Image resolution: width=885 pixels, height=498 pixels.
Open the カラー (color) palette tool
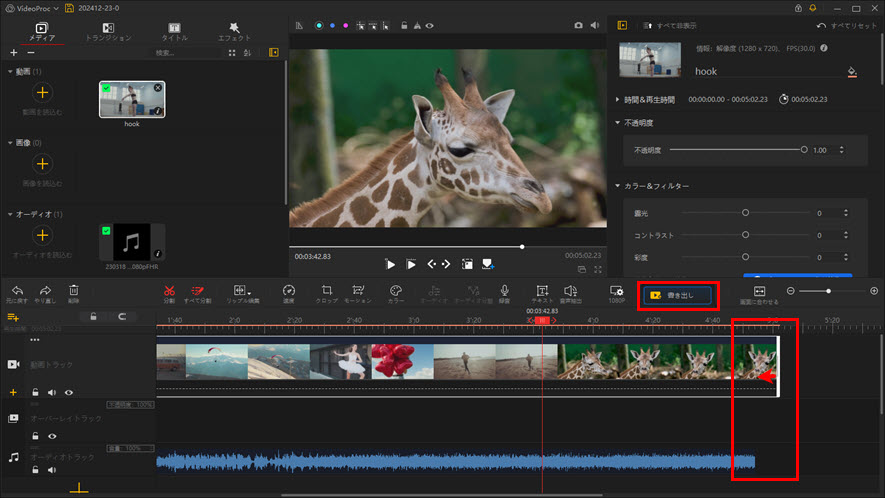pyautogui.click(x=396, y=290)
